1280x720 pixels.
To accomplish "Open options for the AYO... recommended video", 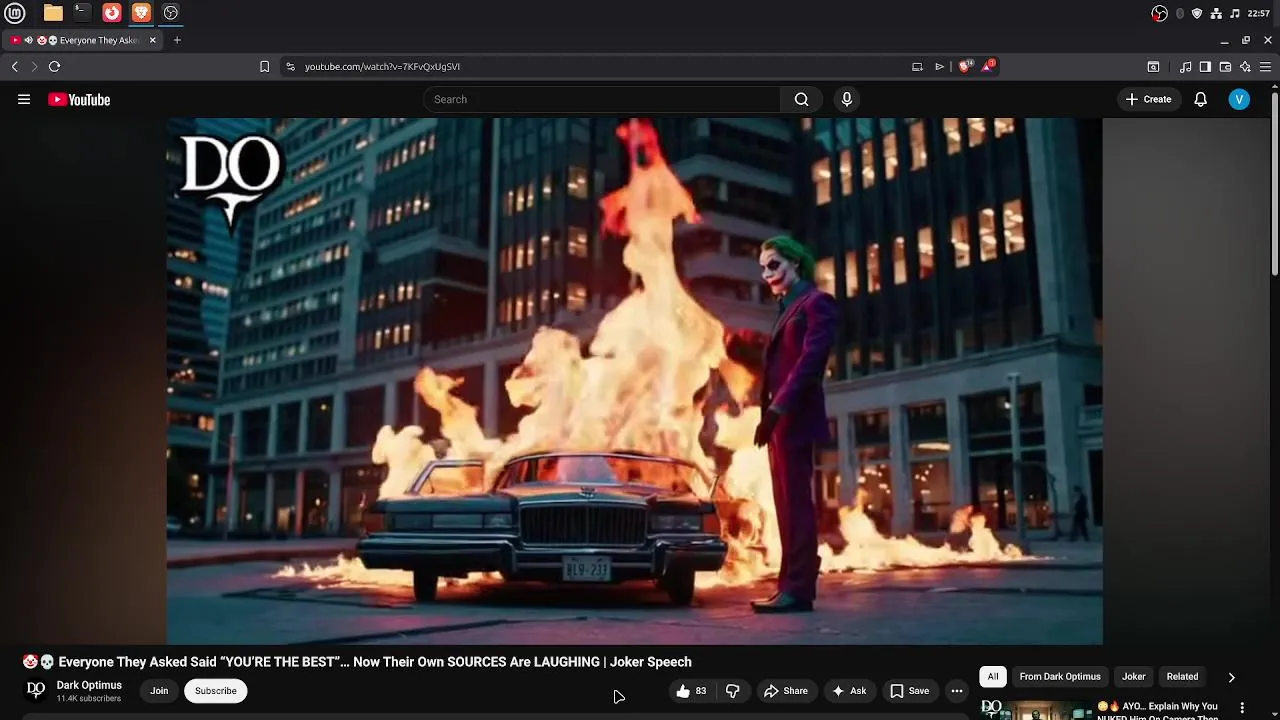I will click(1242, 708).
